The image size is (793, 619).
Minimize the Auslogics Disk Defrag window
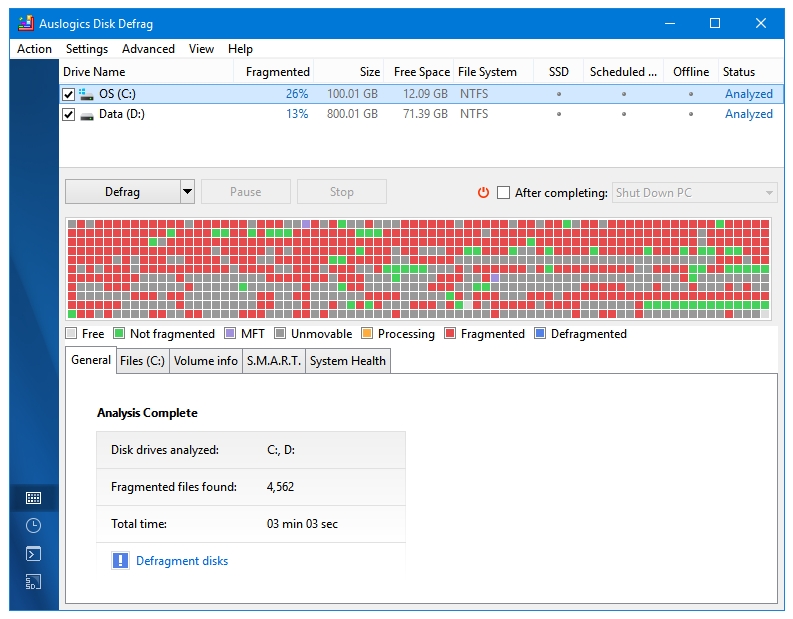[x=670, y=23]
